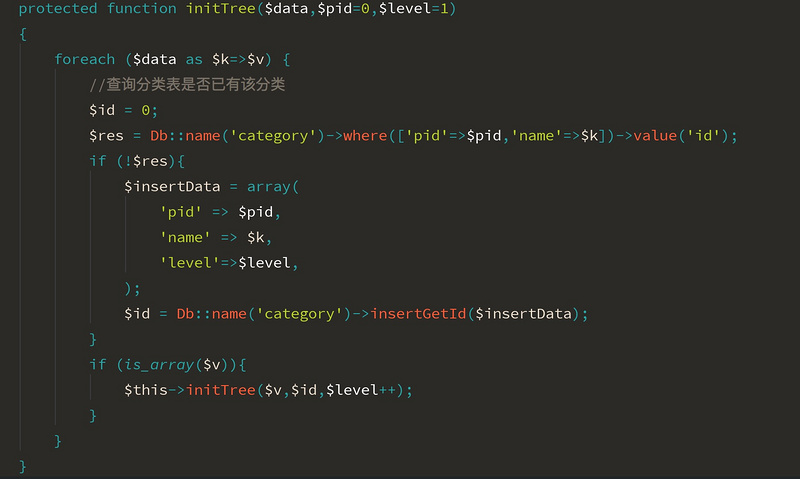This screenshot has width=800, height=479.
Task: Click the 'foreach' keyword
Action: pos(85,60)
